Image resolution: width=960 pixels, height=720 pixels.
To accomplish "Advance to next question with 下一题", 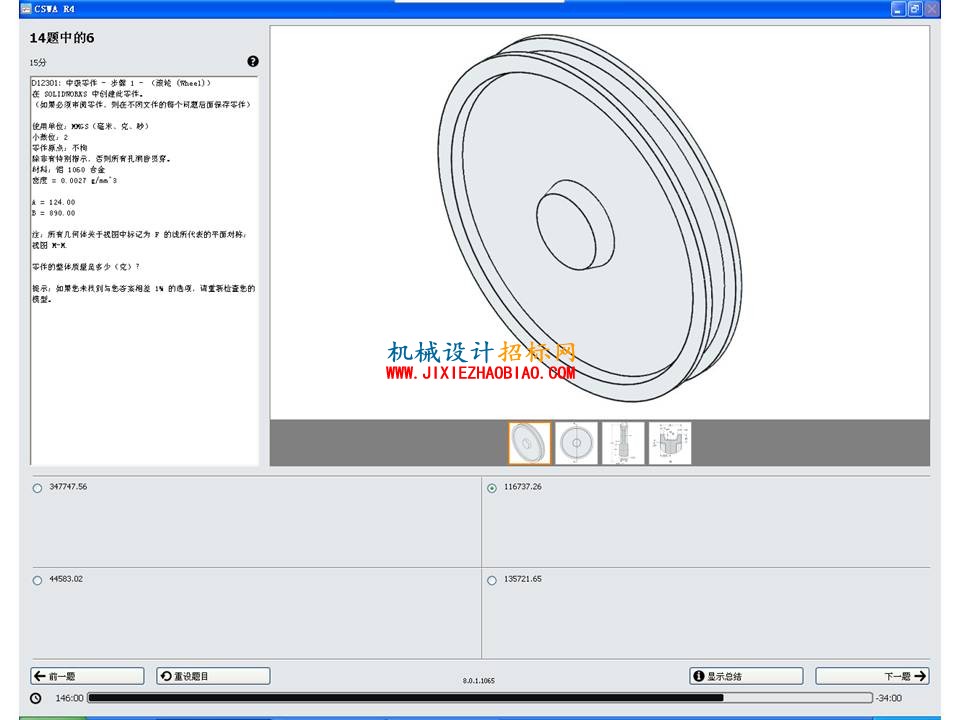I will (872, 676).
